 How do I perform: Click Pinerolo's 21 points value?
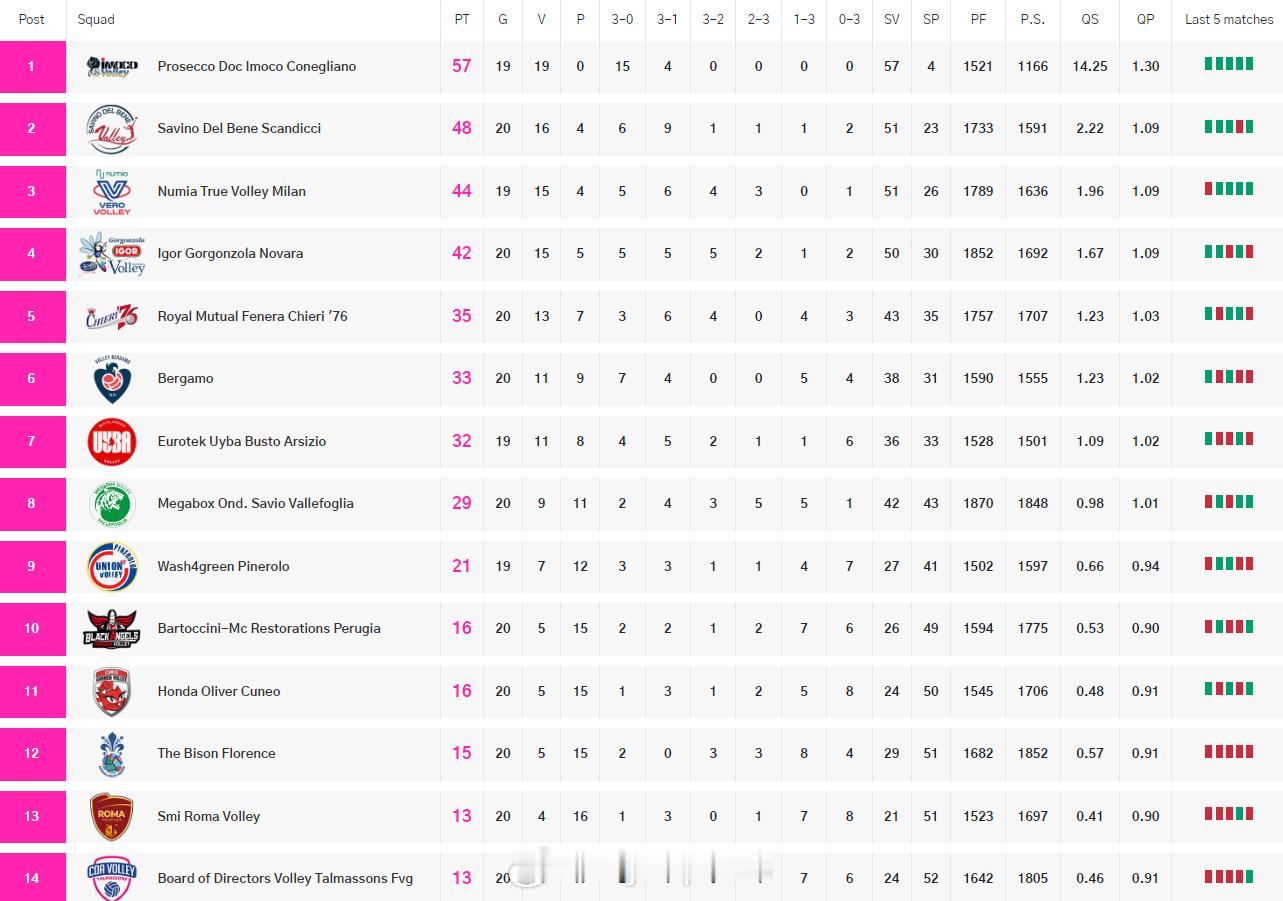(462, 566)
